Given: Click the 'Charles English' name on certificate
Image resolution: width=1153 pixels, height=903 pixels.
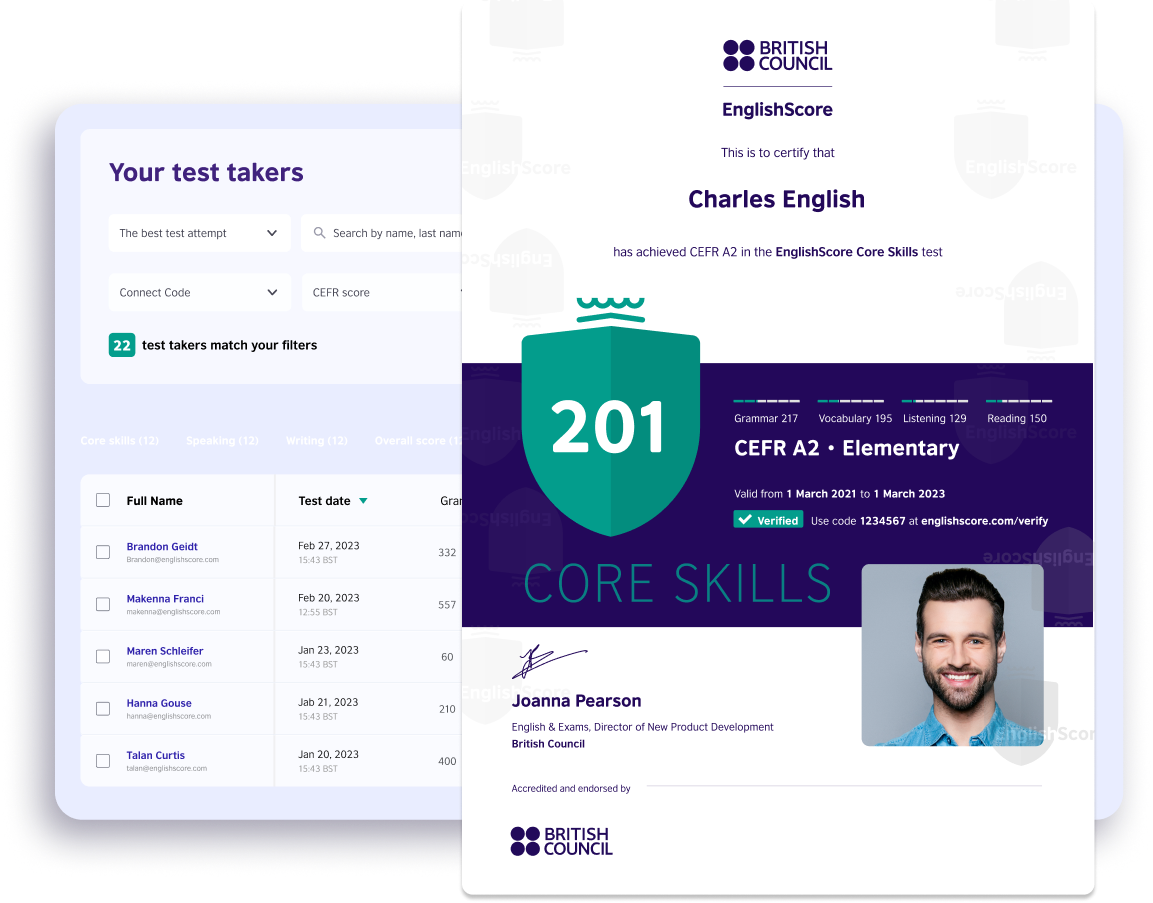Looking at the screenshot, I should (777, 199).
